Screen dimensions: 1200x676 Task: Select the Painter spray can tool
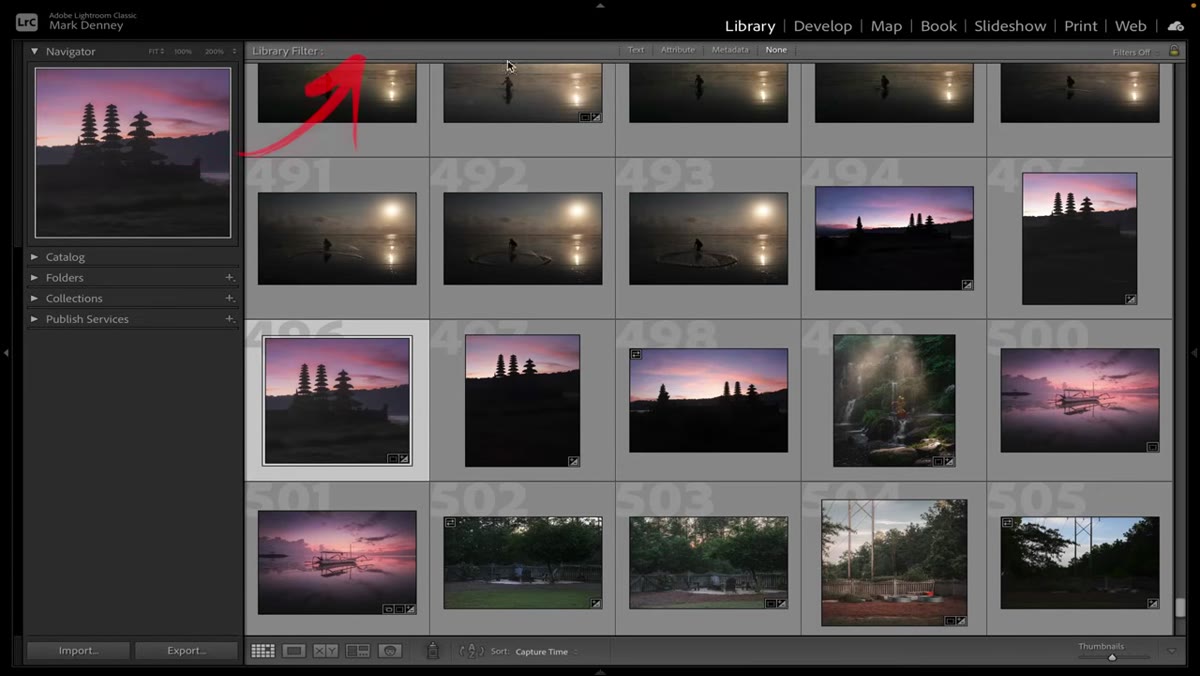coord(433,651)
